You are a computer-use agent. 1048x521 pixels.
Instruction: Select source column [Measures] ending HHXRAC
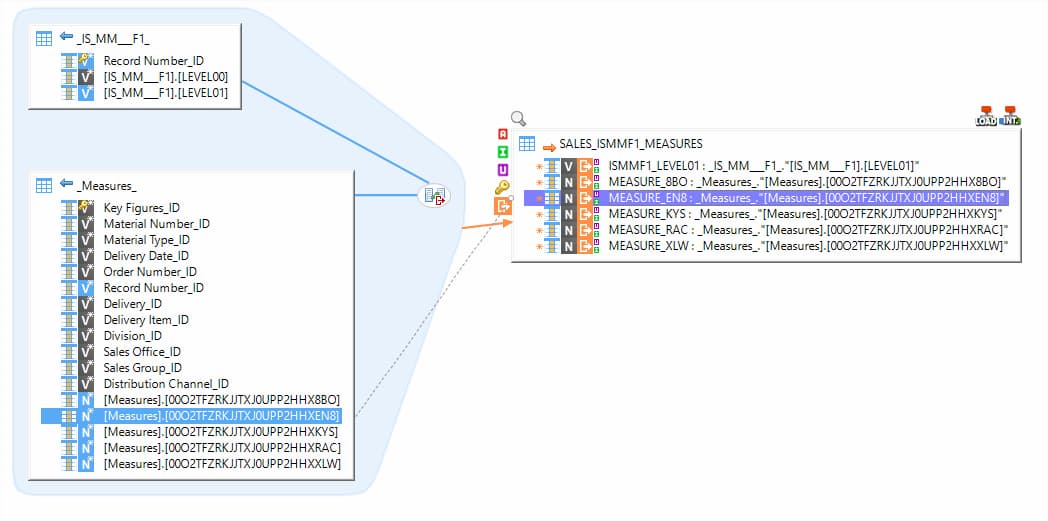[222, 448]
